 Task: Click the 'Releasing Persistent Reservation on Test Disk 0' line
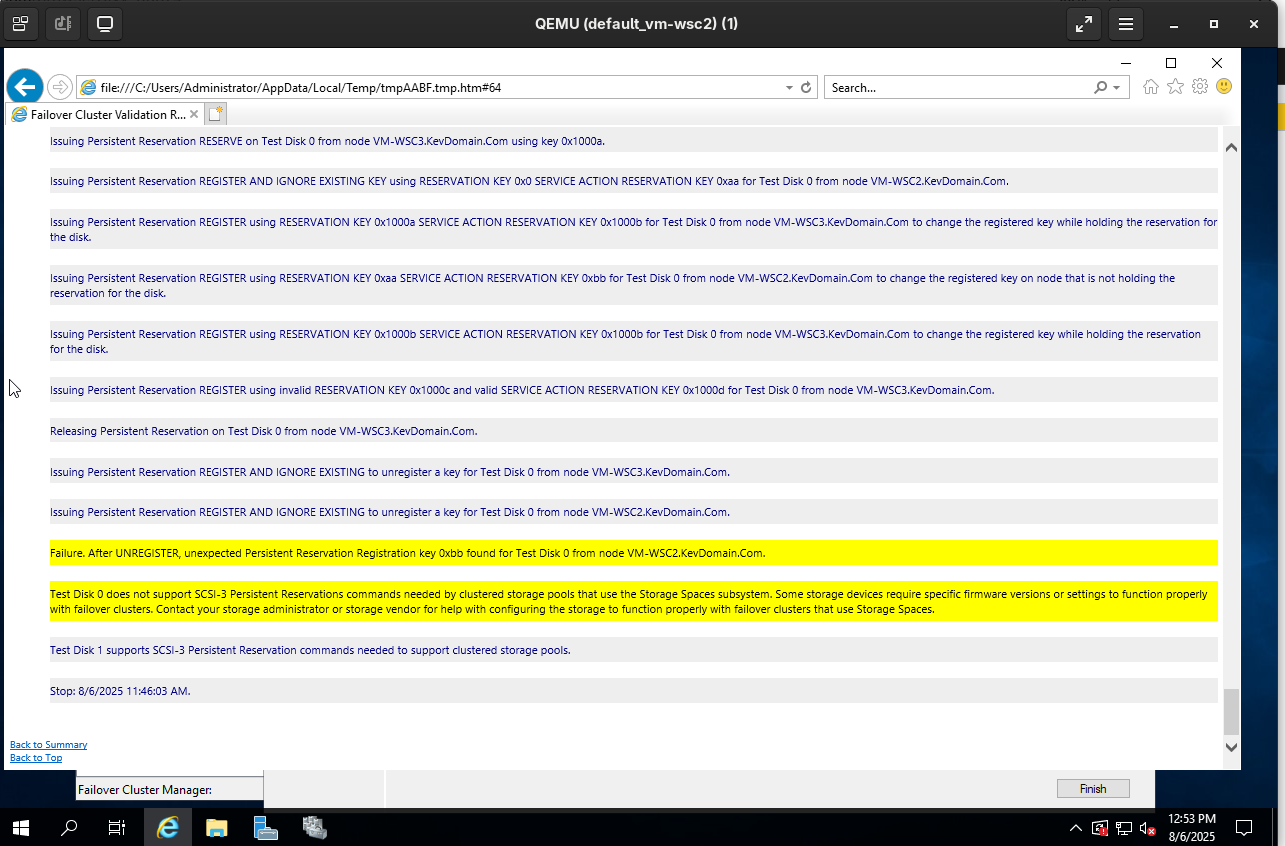click(x=634, y=431)
